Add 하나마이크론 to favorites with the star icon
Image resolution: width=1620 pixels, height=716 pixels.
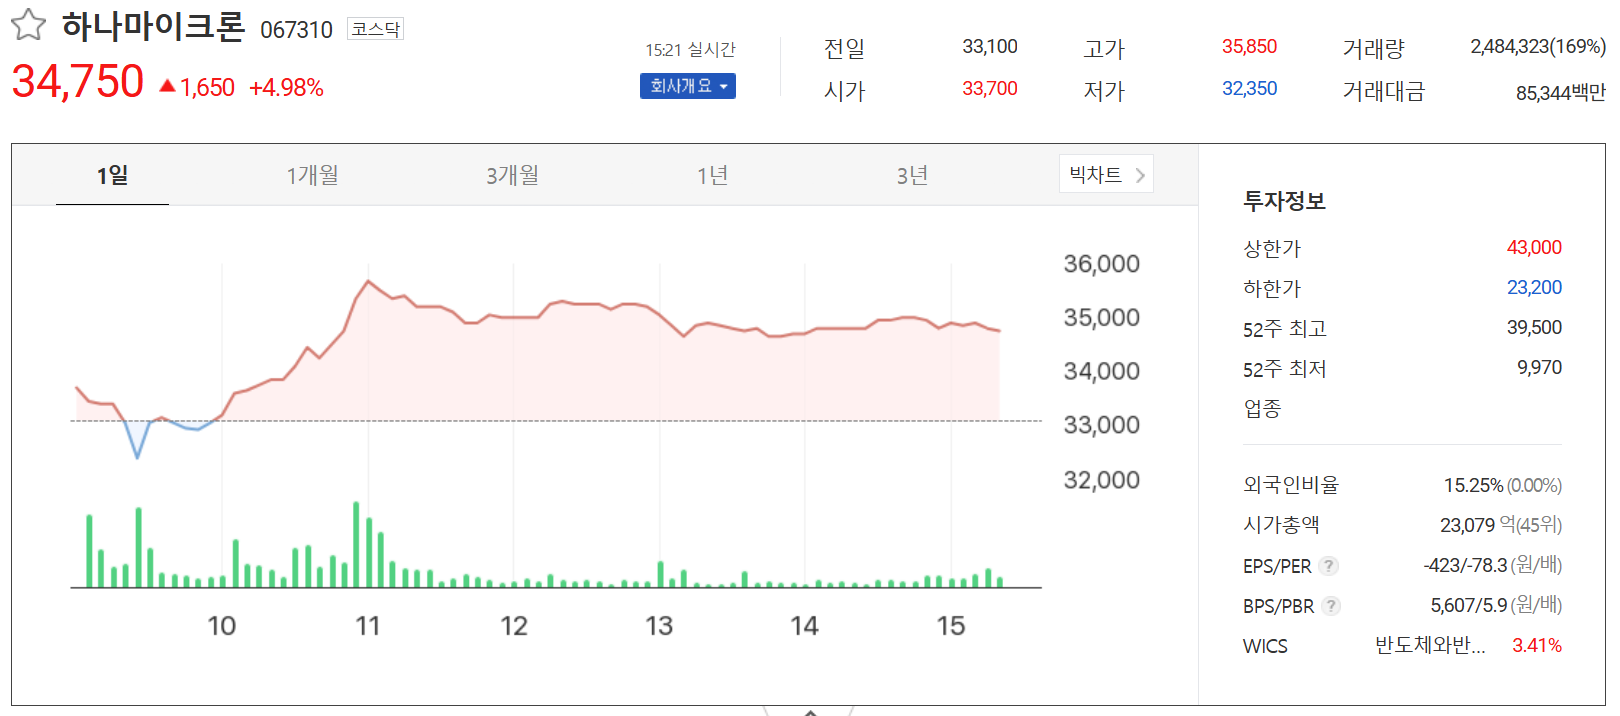click(x=28, y=25)
